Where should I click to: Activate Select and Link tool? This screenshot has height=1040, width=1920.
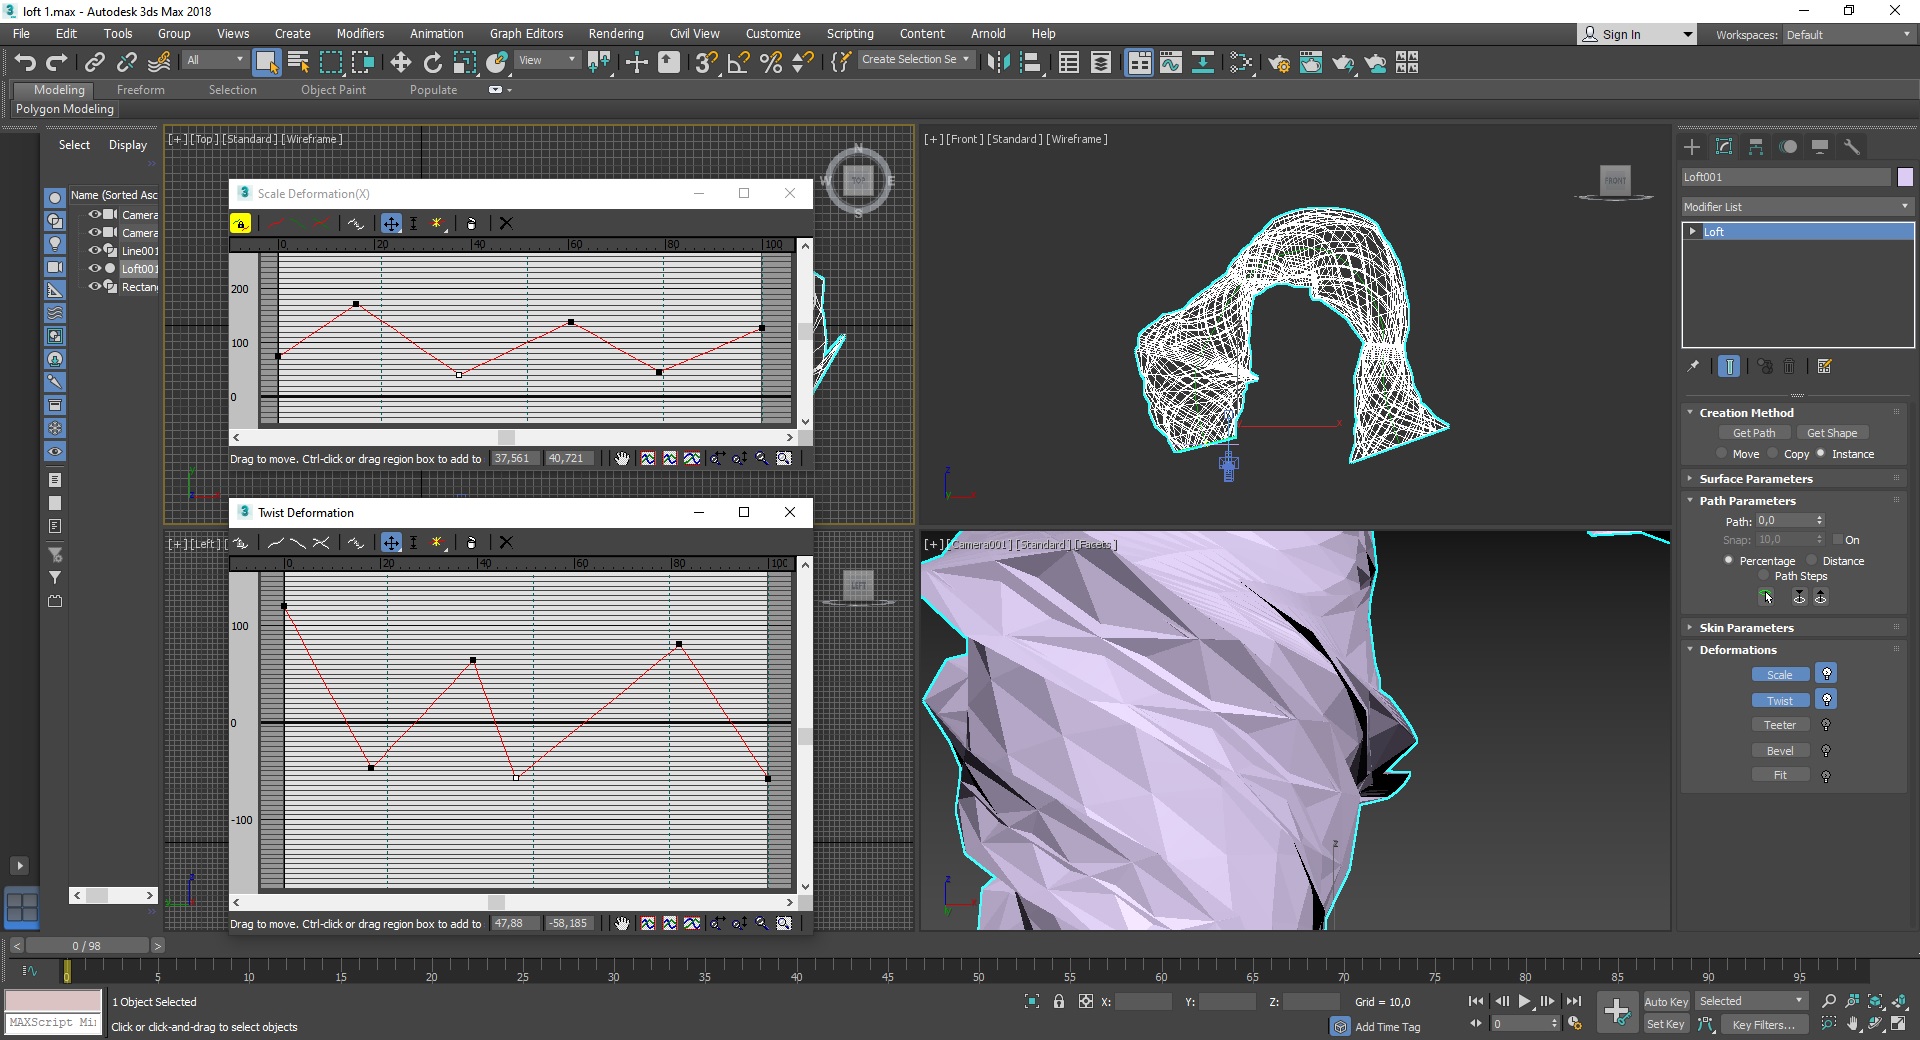pyautogui.click(x=94, y=63)
